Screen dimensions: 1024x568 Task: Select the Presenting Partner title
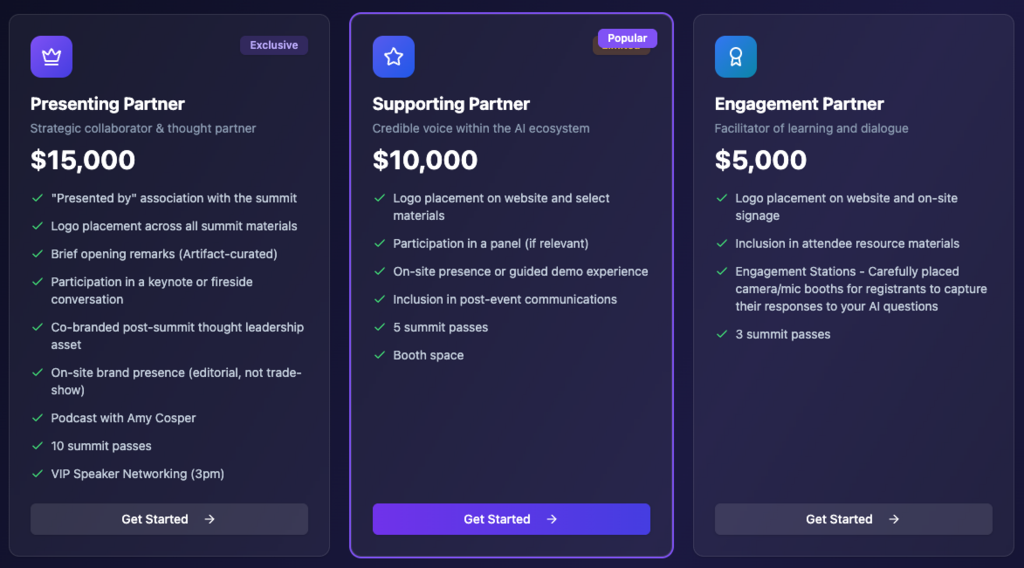pyautogui.click(x=107, y=104)
